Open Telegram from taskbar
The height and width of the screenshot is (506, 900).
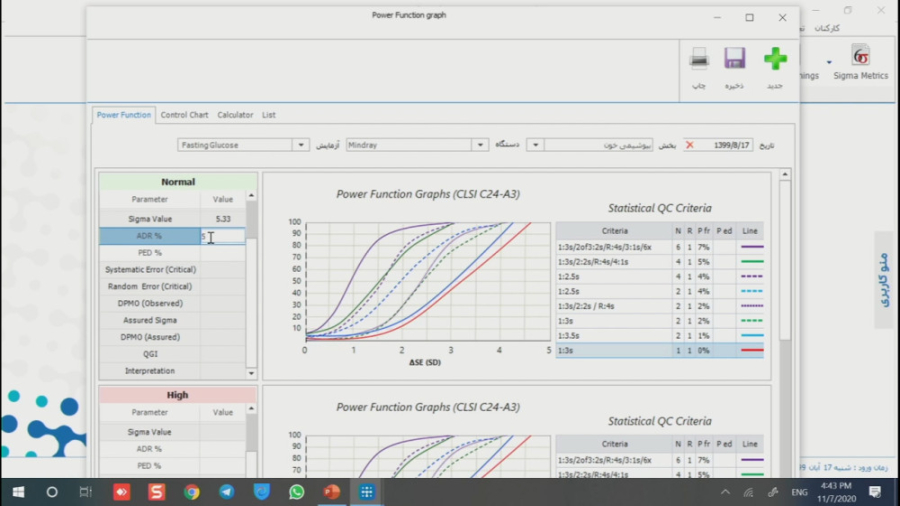point(227,492)
